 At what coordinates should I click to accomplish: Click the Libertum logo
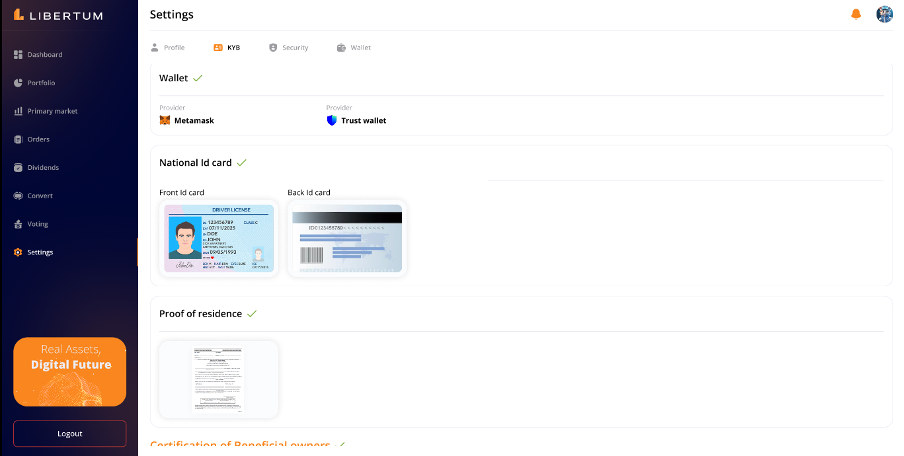pyautogui.click(x=58, y=15)
